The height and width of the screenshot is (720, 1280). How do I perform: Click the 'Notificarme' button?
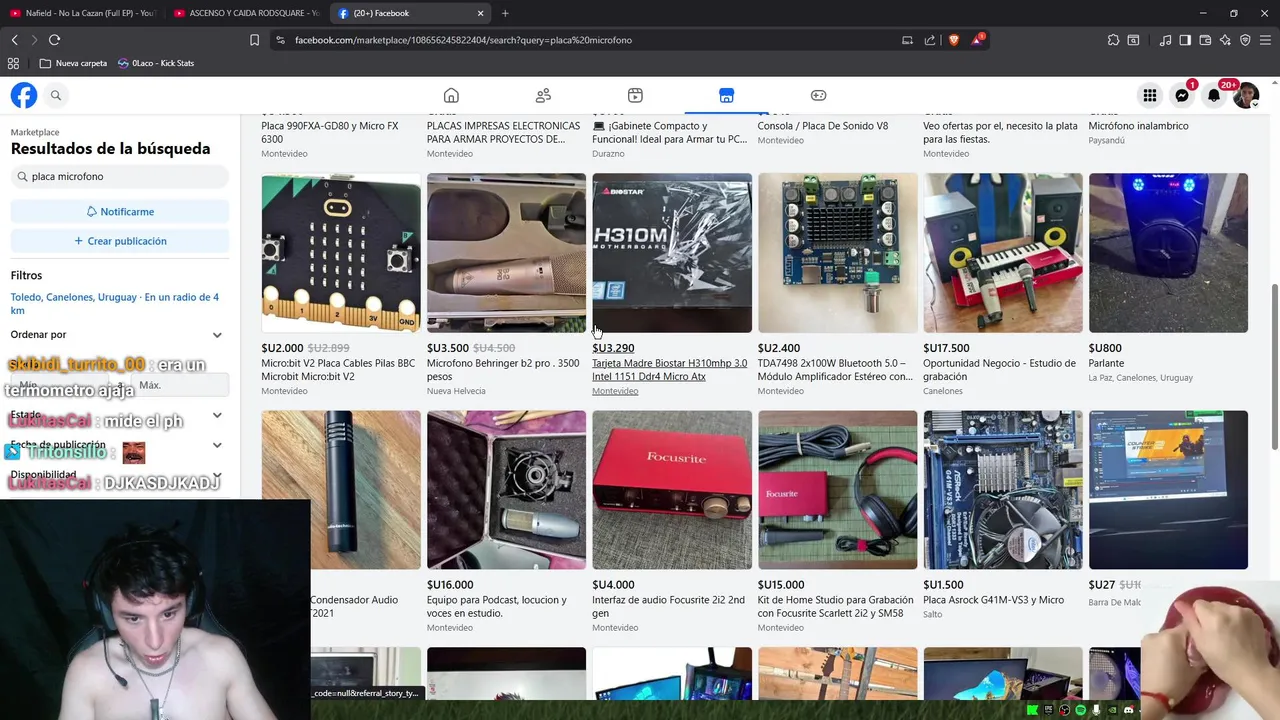120,212
